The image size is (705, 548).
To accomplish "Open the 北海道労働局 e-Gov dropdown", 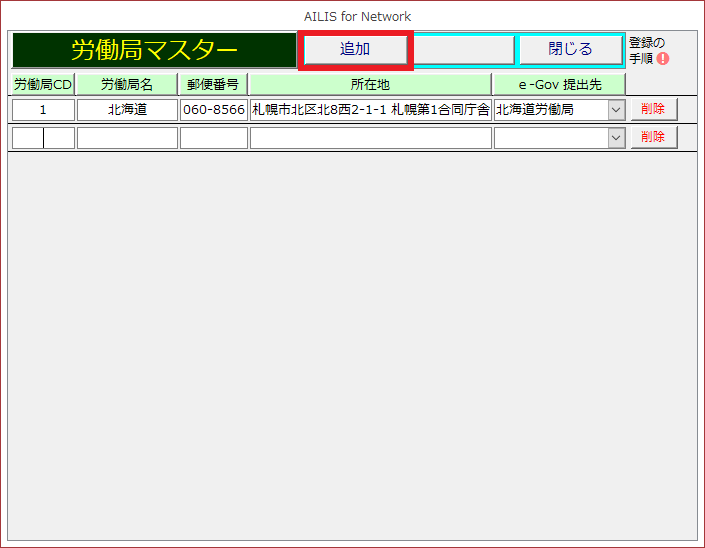I will click(616, 110).
